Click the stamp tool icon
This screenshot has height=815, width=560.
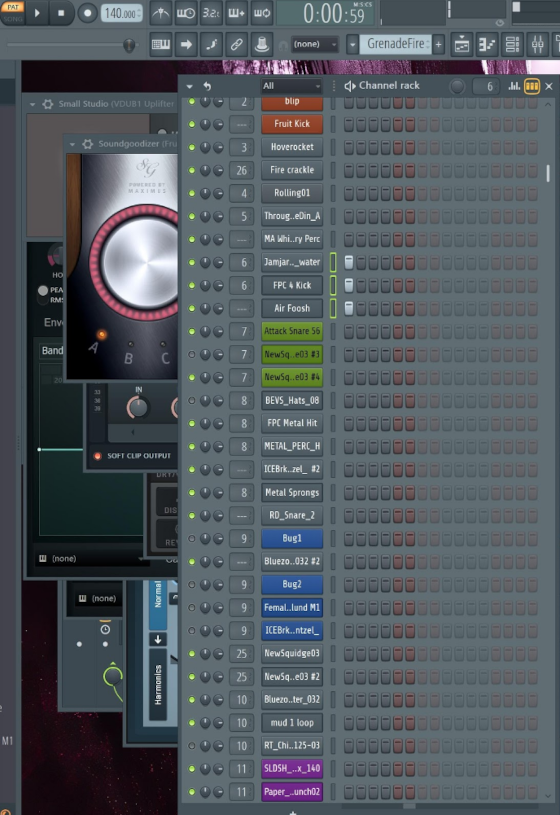(262, 45)
